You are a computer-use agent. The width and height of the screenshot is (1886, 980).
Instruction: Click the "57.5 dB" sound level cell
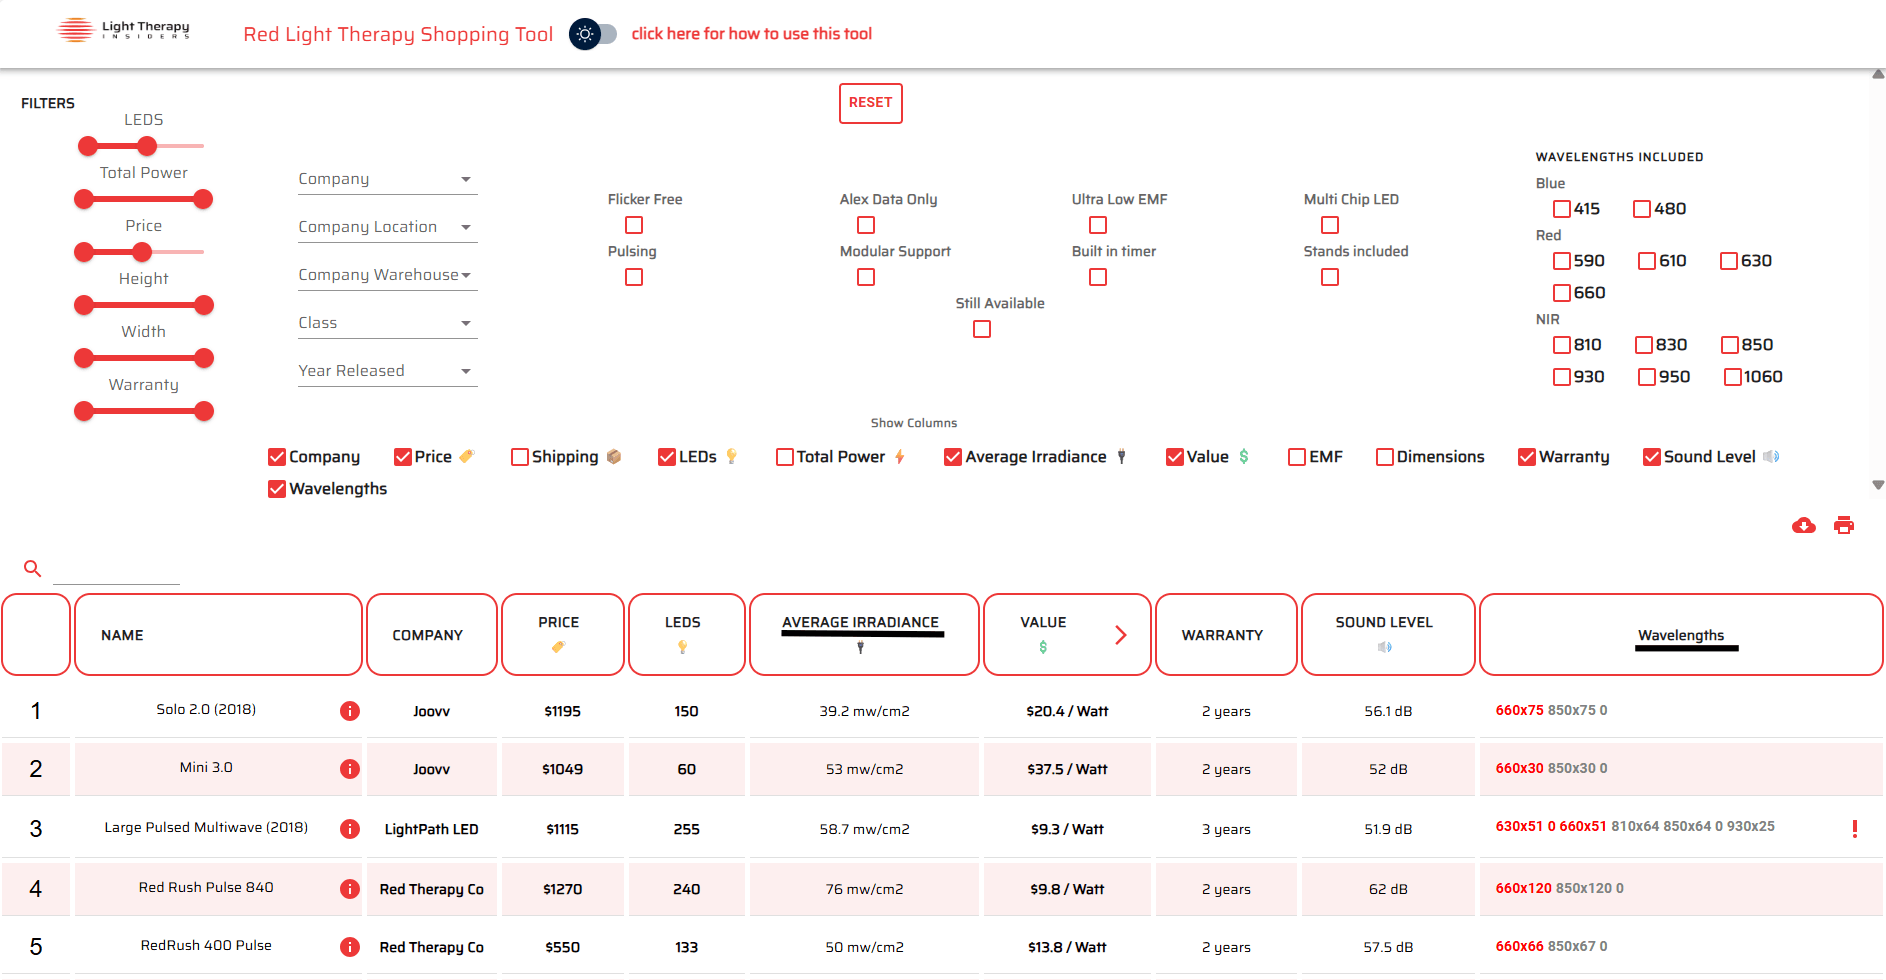1388,947
